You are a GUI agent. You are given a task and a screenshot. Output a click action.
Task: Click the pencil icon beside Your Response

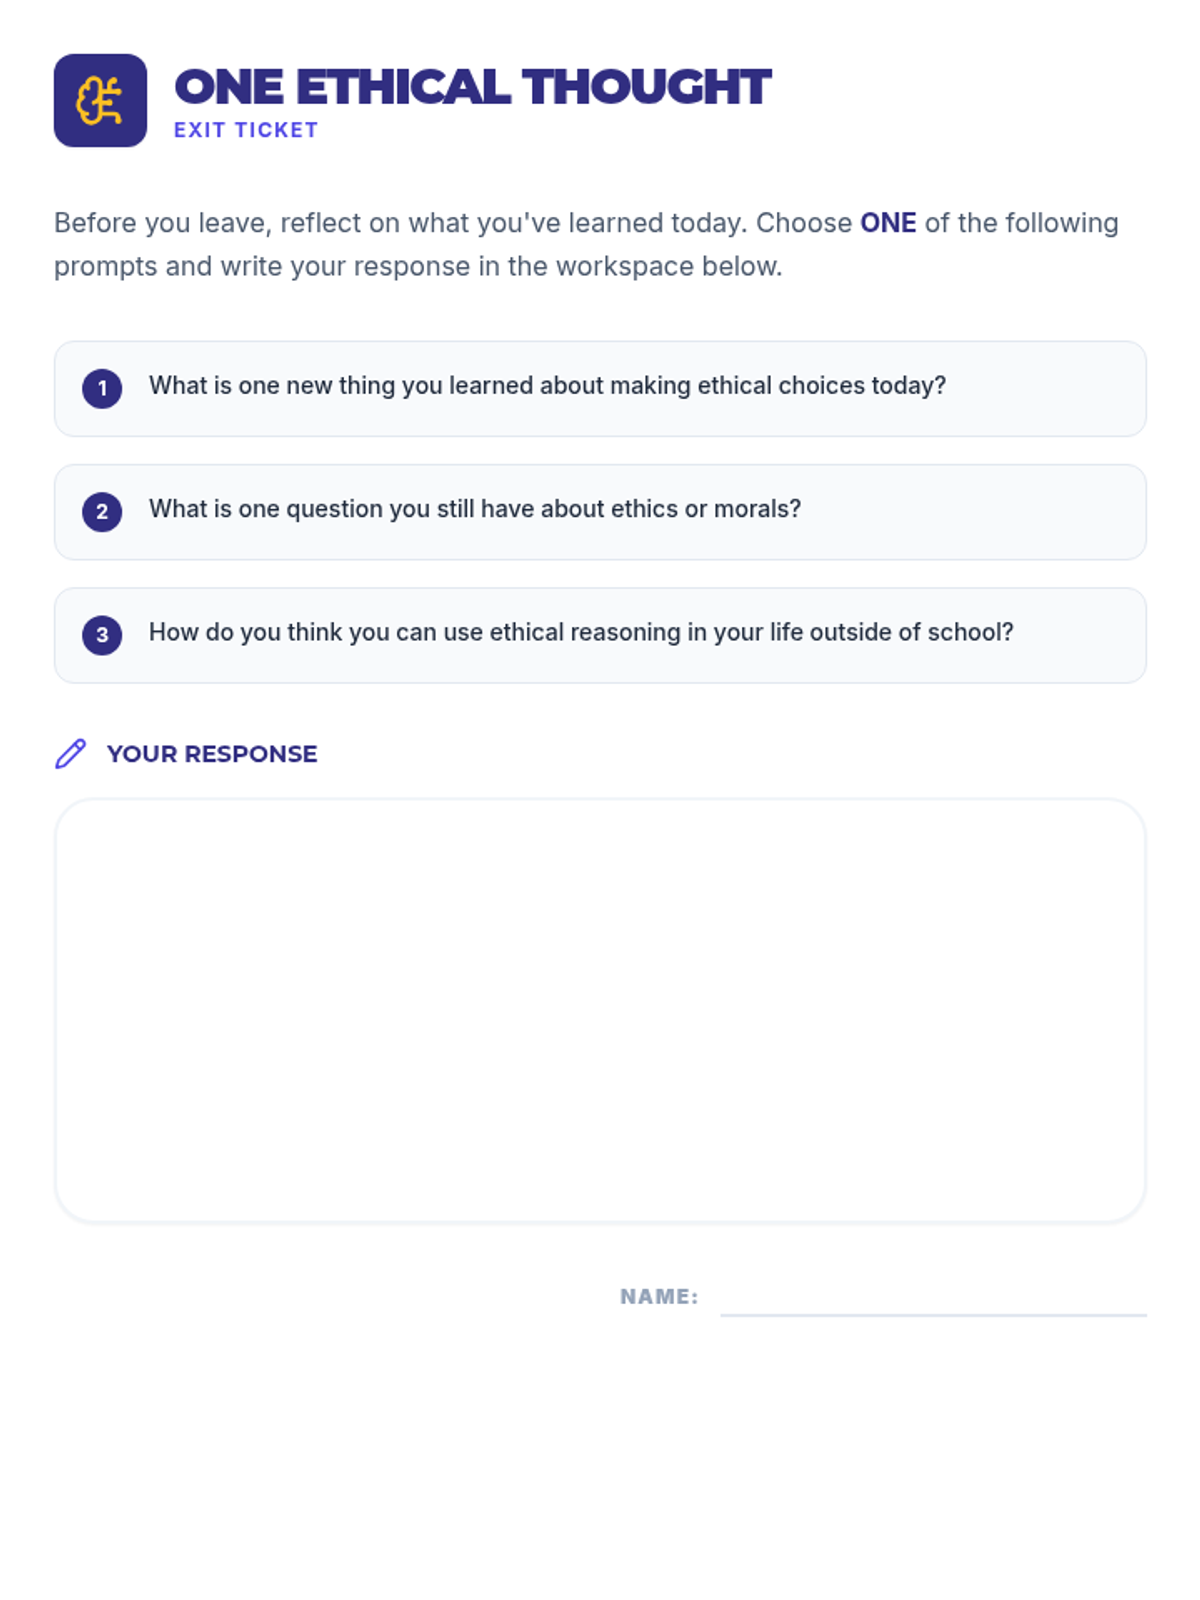click(70, 754)
